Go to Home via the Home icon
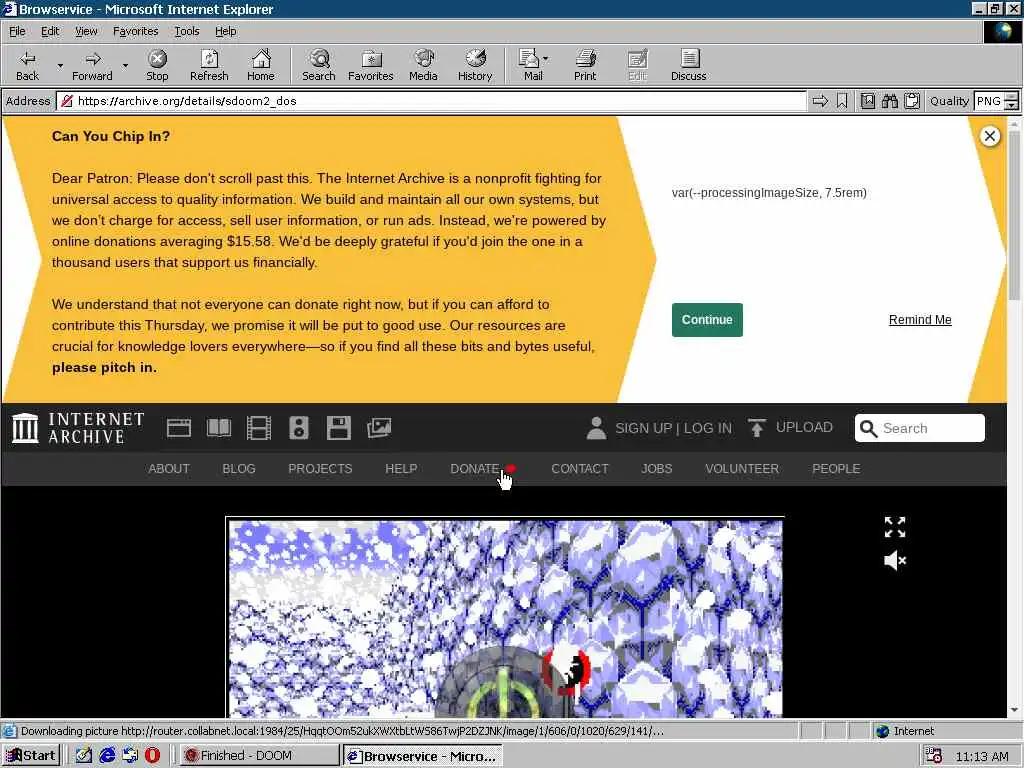Viewport: 1024px width, 768px height. (x=261, y=65)
